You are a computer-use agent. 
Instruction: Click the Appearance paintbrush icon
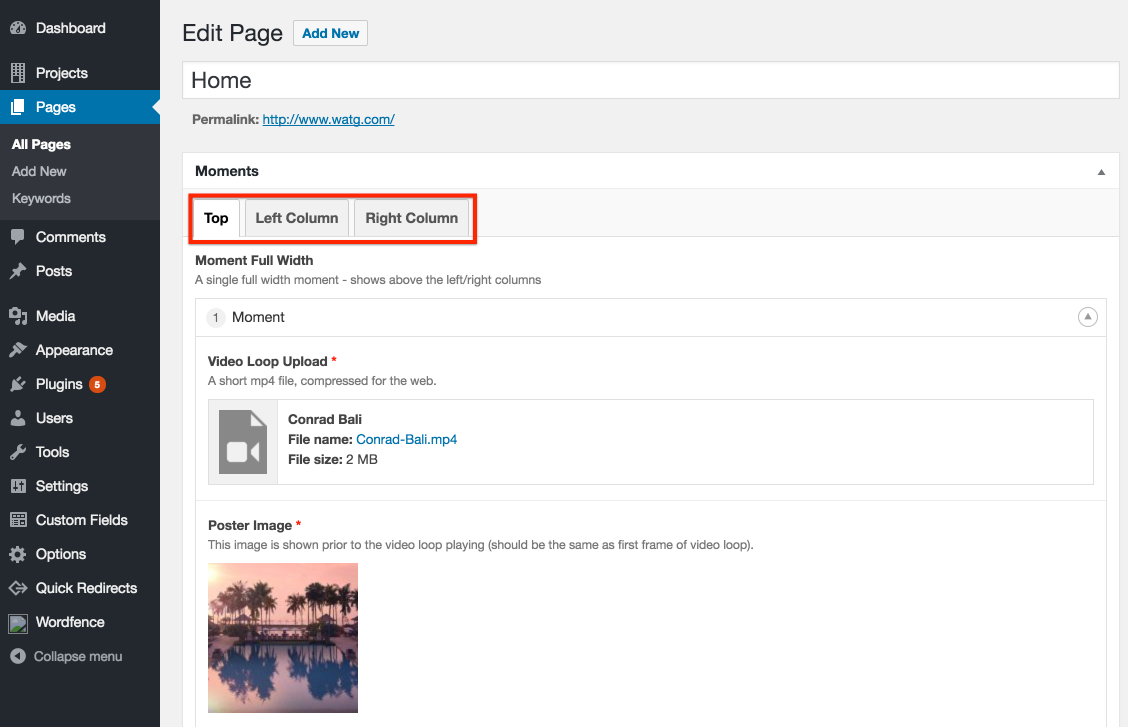[18, 350]
